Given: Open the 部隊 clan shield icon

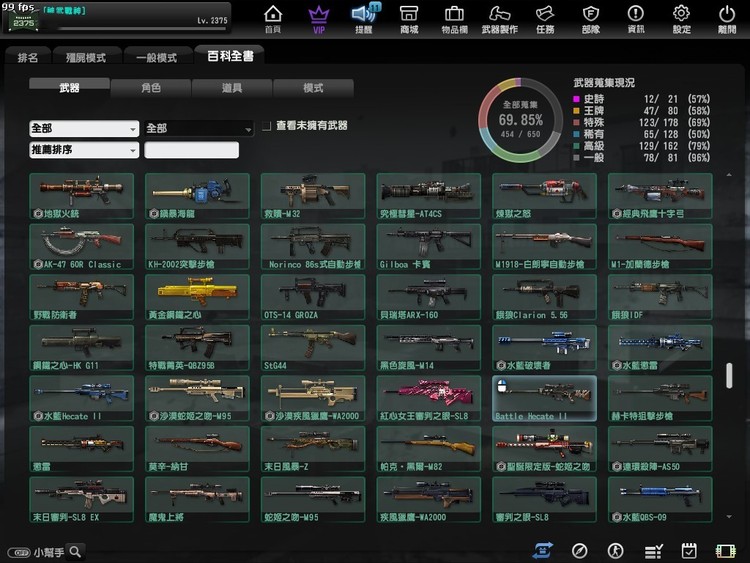Looking at the screenshot, I should [591, 18].
